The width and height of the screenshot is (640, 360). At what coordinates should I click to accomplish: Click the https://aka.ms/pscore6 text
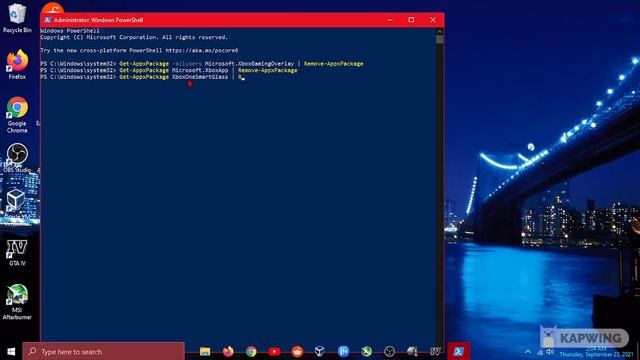click(x=202, y=50)
